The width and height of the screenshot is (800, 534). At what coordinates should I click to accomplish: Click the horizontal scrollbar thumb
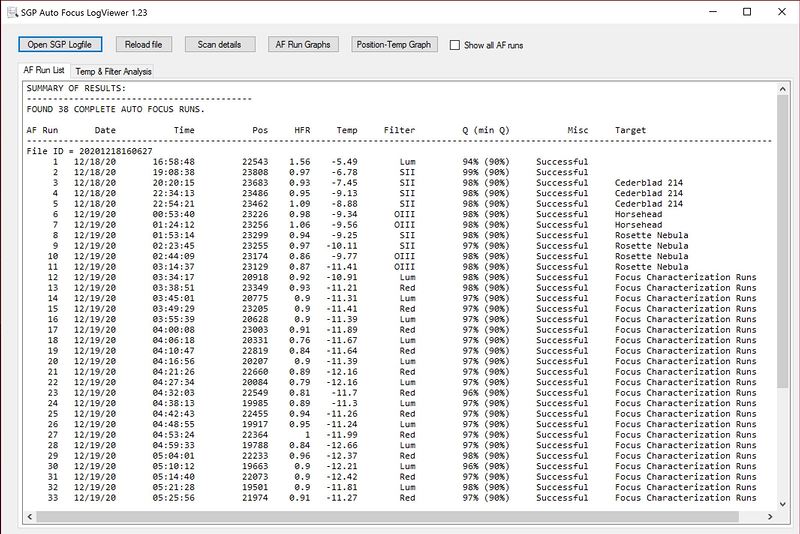[387, 517]
